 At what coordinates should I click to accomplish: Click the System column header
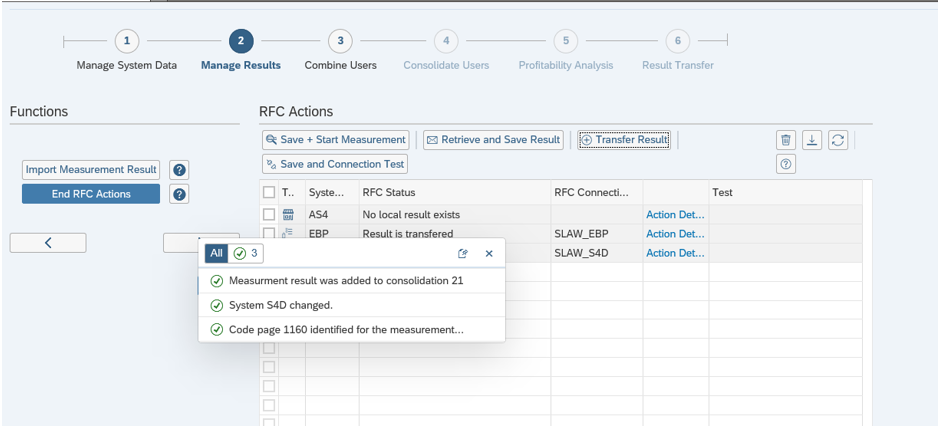tap(332, 193)
